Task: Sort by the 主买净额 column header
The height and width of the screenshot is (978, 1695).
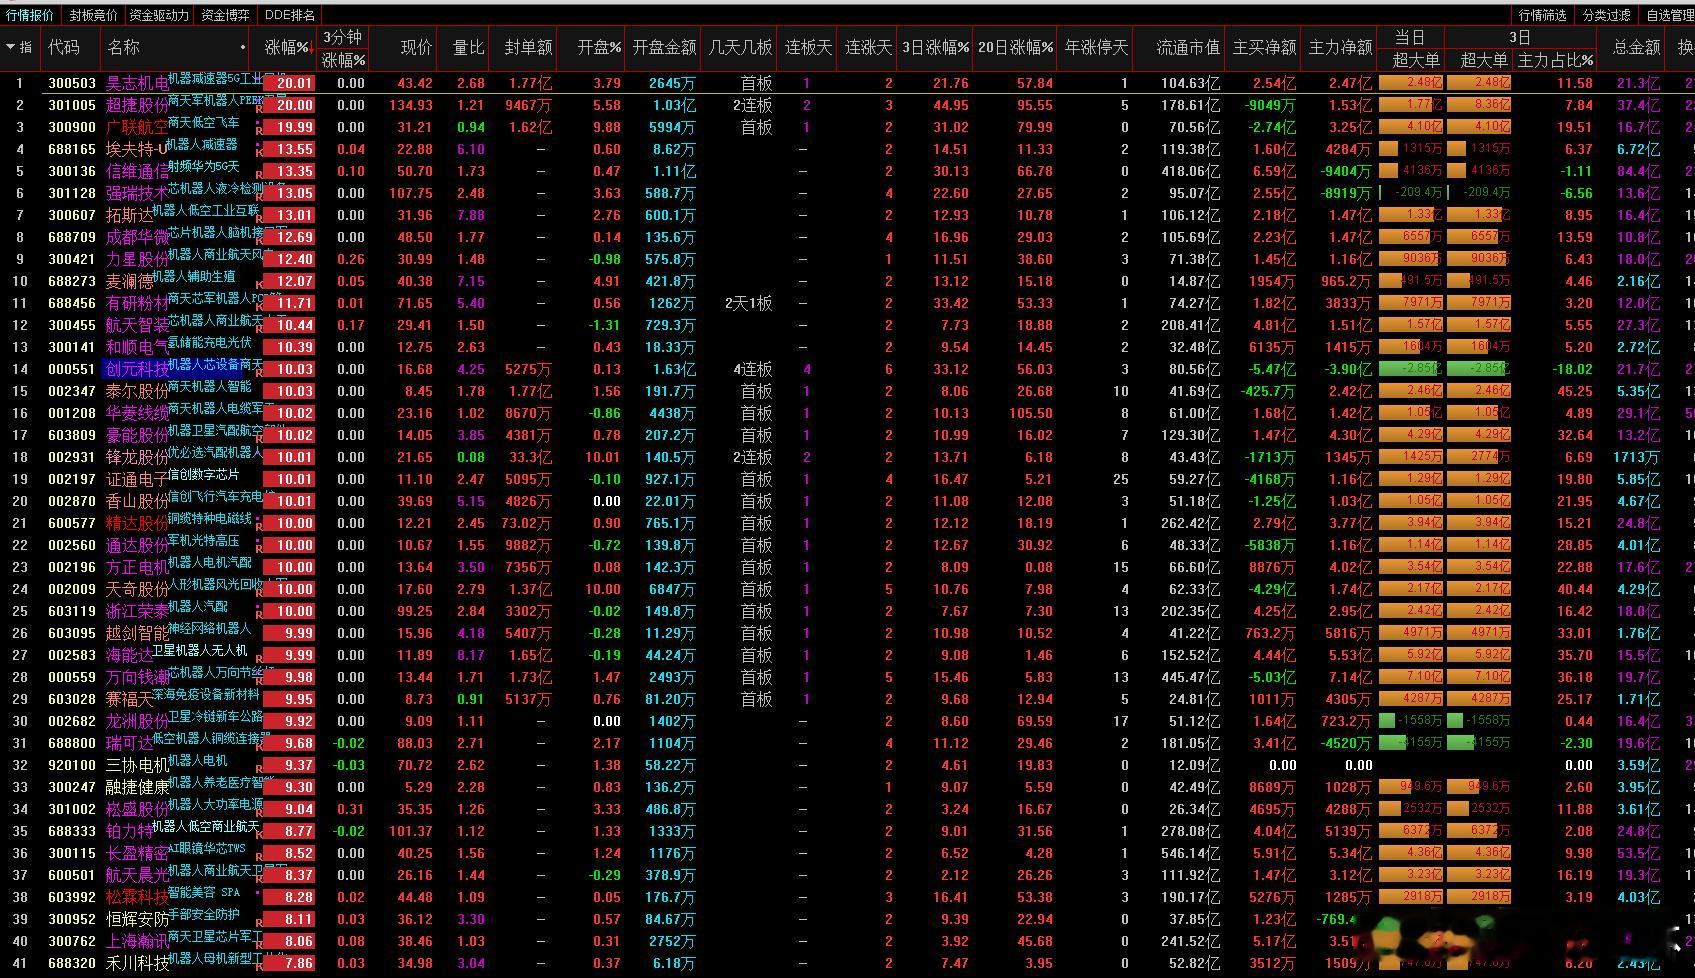Action: [x=1264, y=48]
